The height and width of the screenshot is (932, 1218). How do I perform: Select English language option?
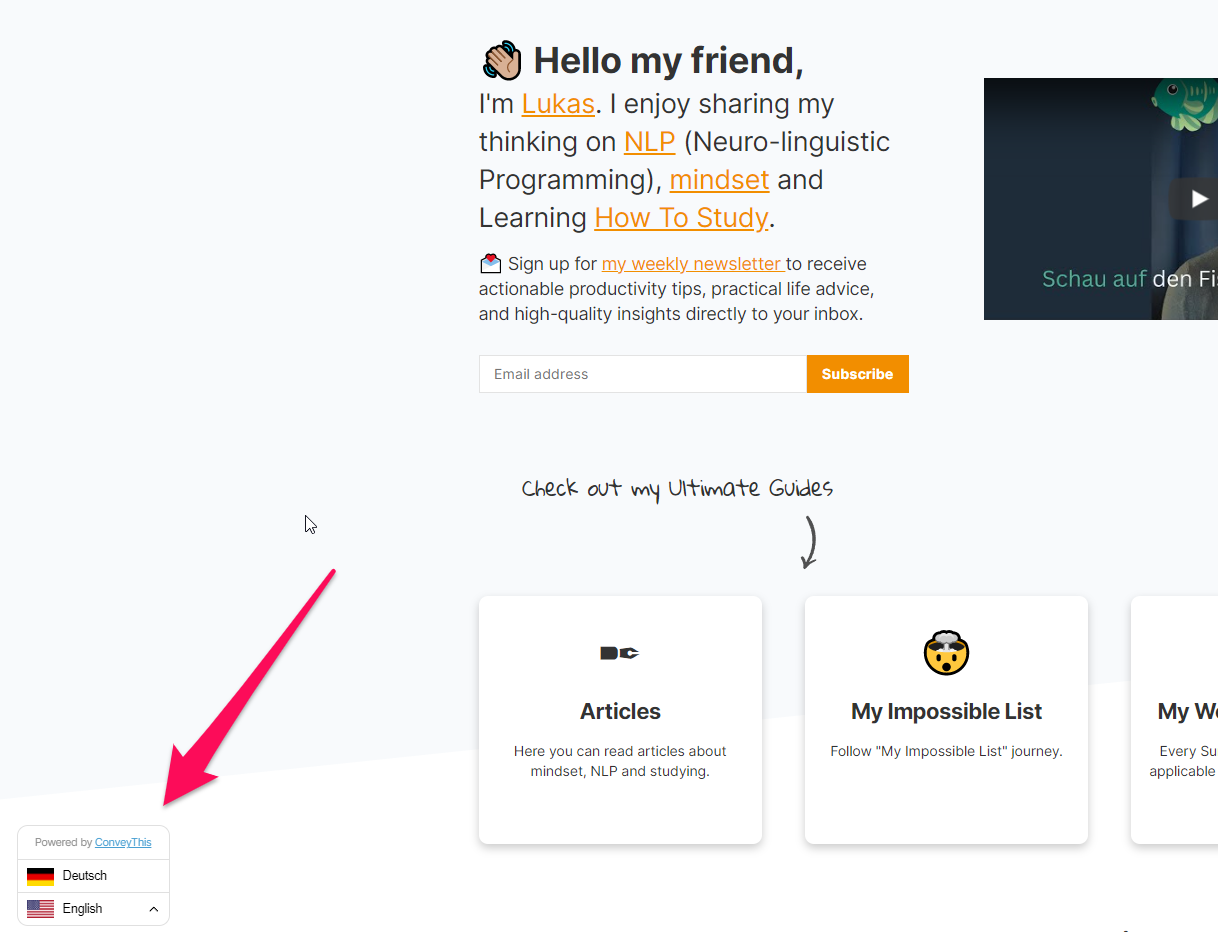[83, 909]
